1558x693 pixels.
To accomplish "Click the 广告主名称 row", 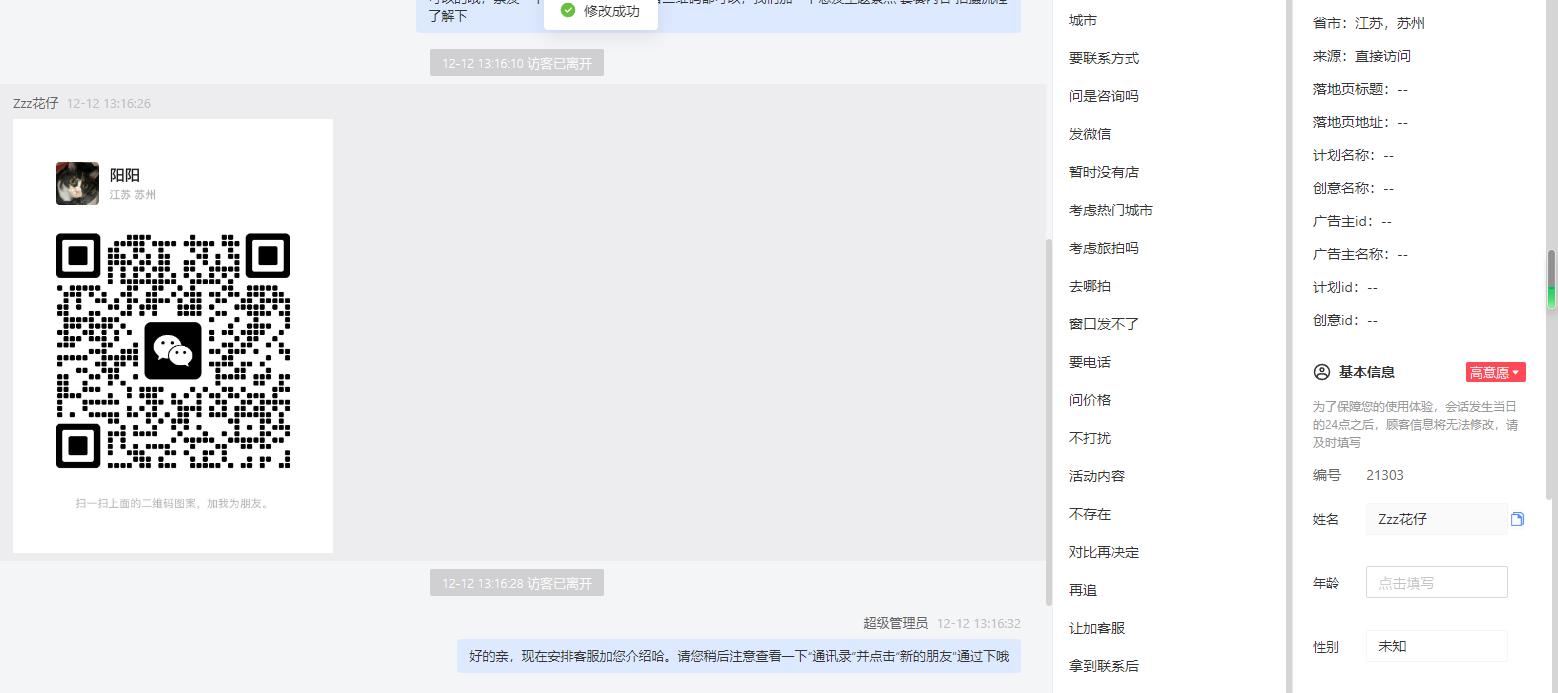I will [1360, 254].
